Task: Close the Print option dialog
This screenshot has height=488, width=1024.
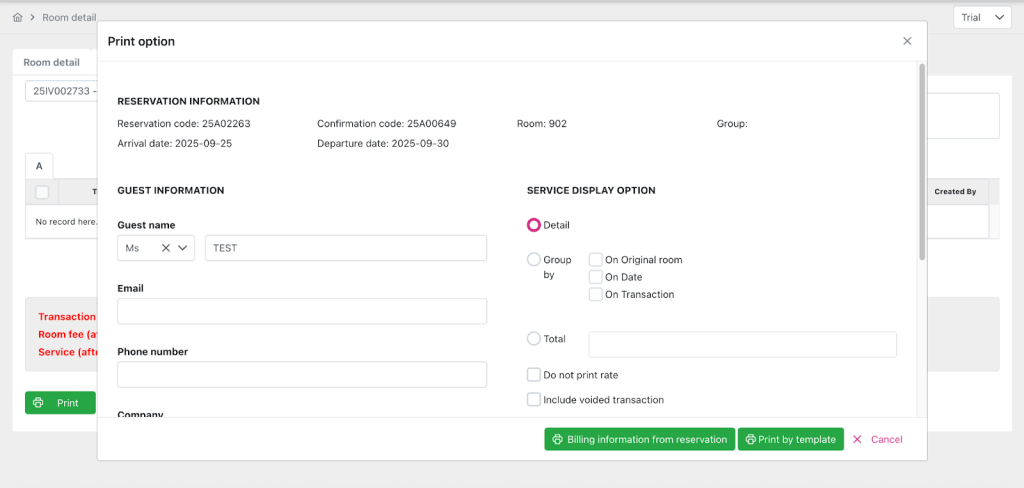Action: click(x=907, y=41)
